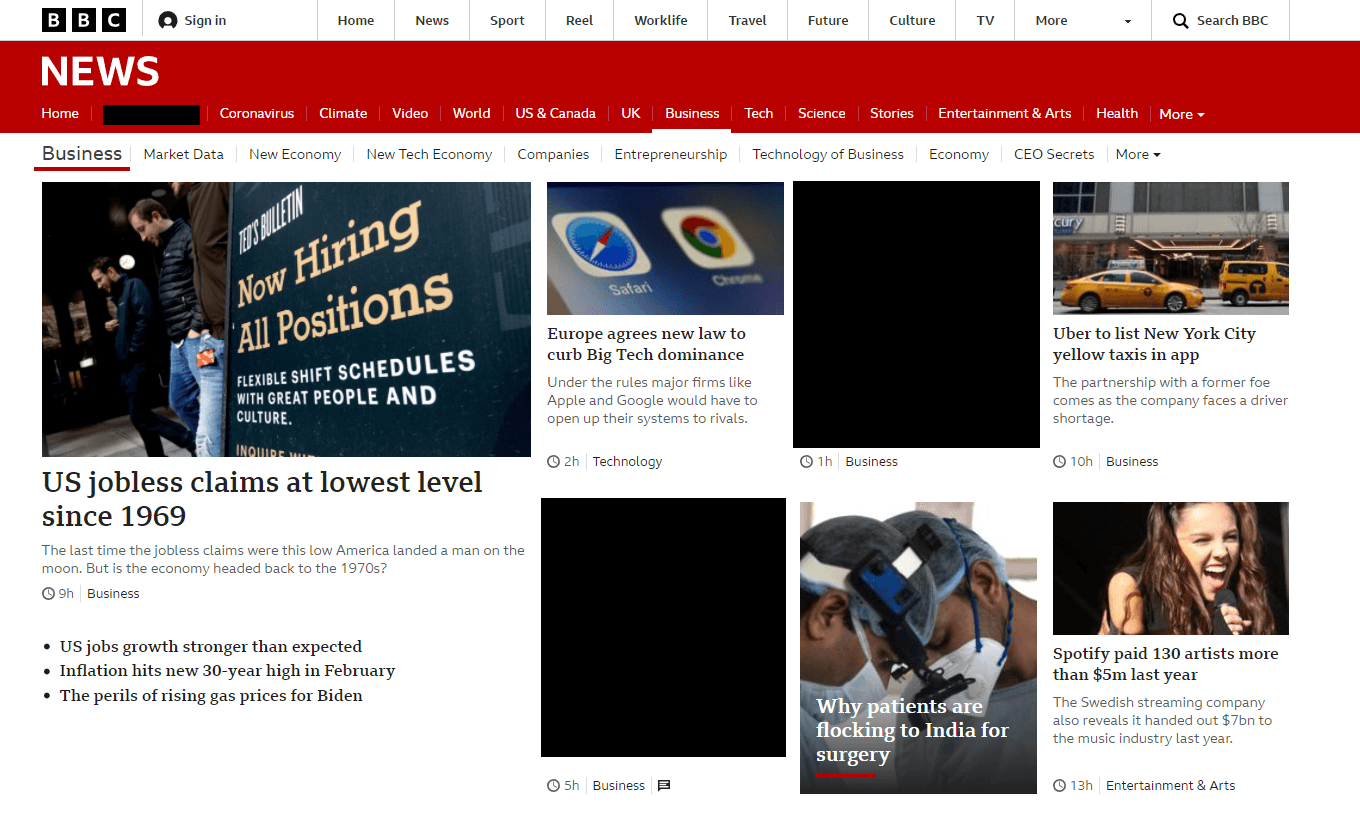Click the clock icon beside 9h timestamp
The height and width of the screenshot is (832, 1360).
pos(49,594)
